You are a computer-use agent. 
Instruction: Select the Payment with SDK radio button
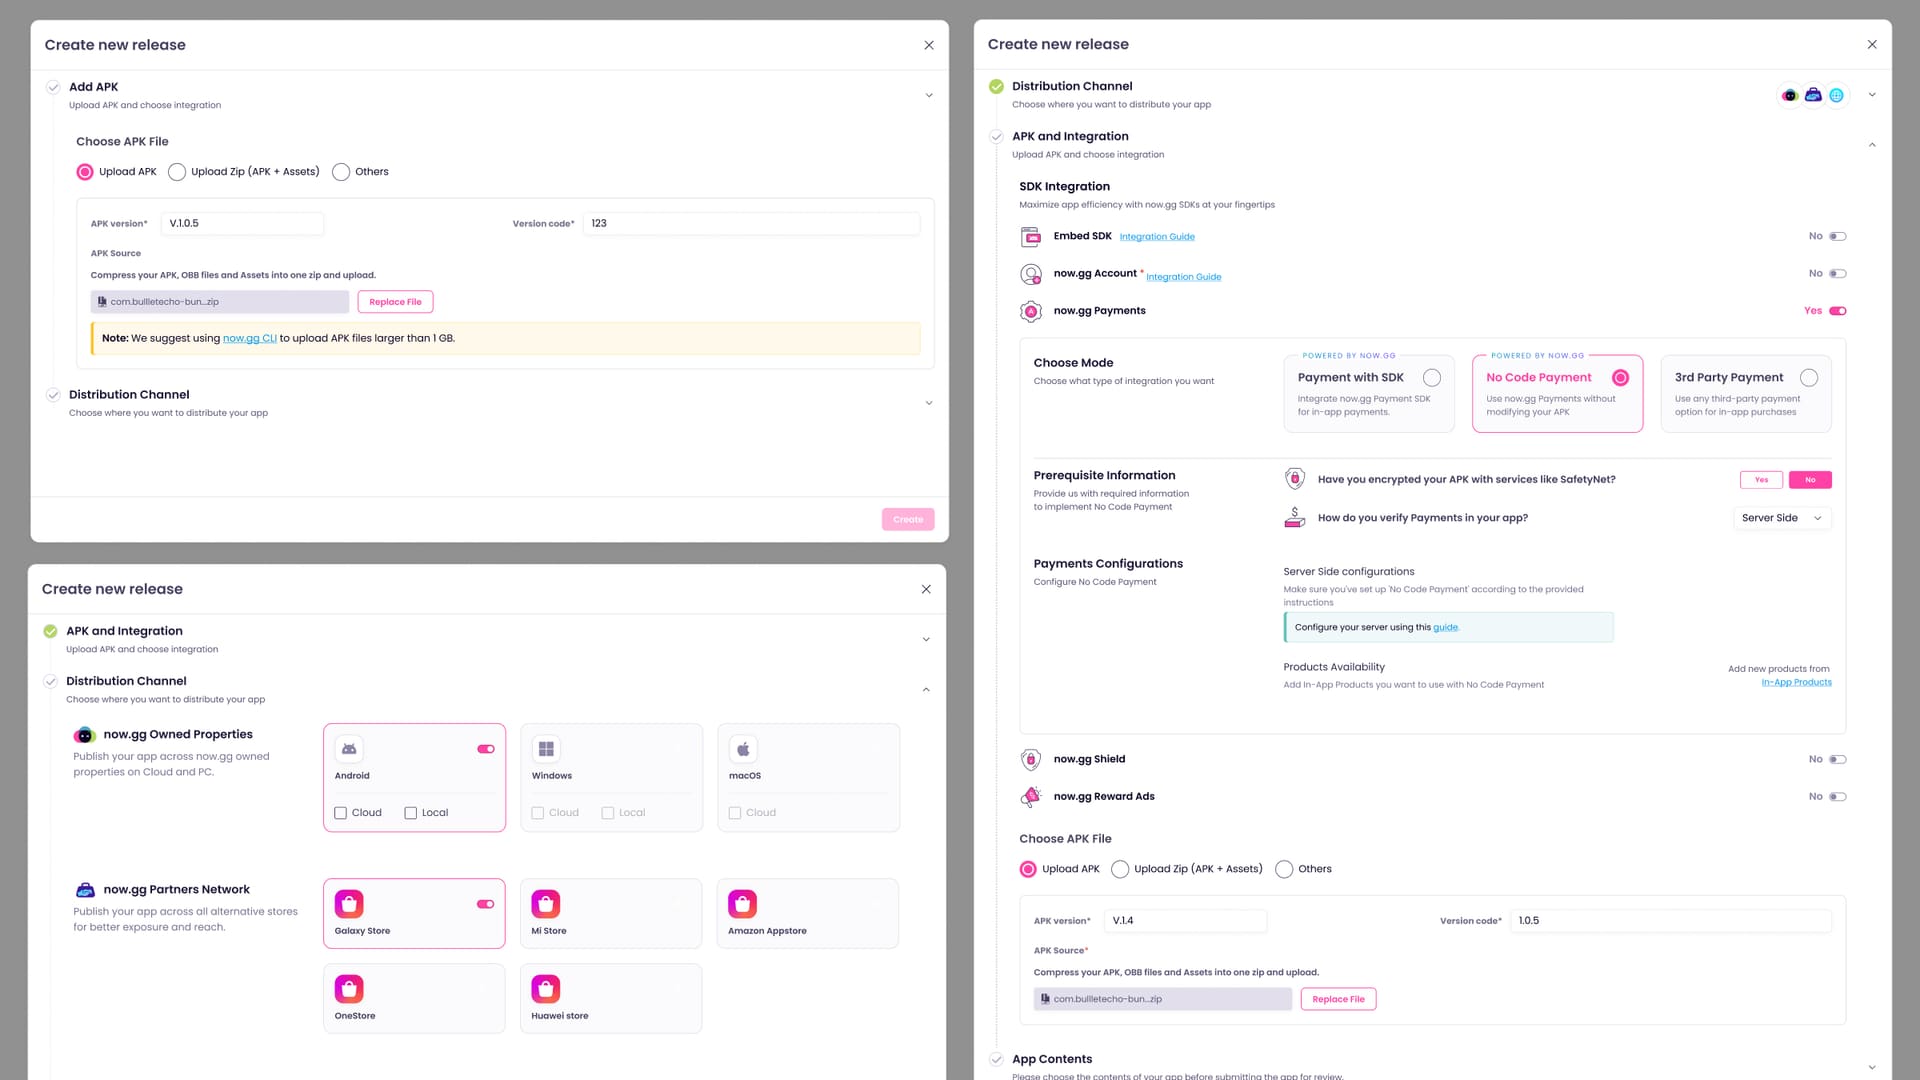point(1432,378)
